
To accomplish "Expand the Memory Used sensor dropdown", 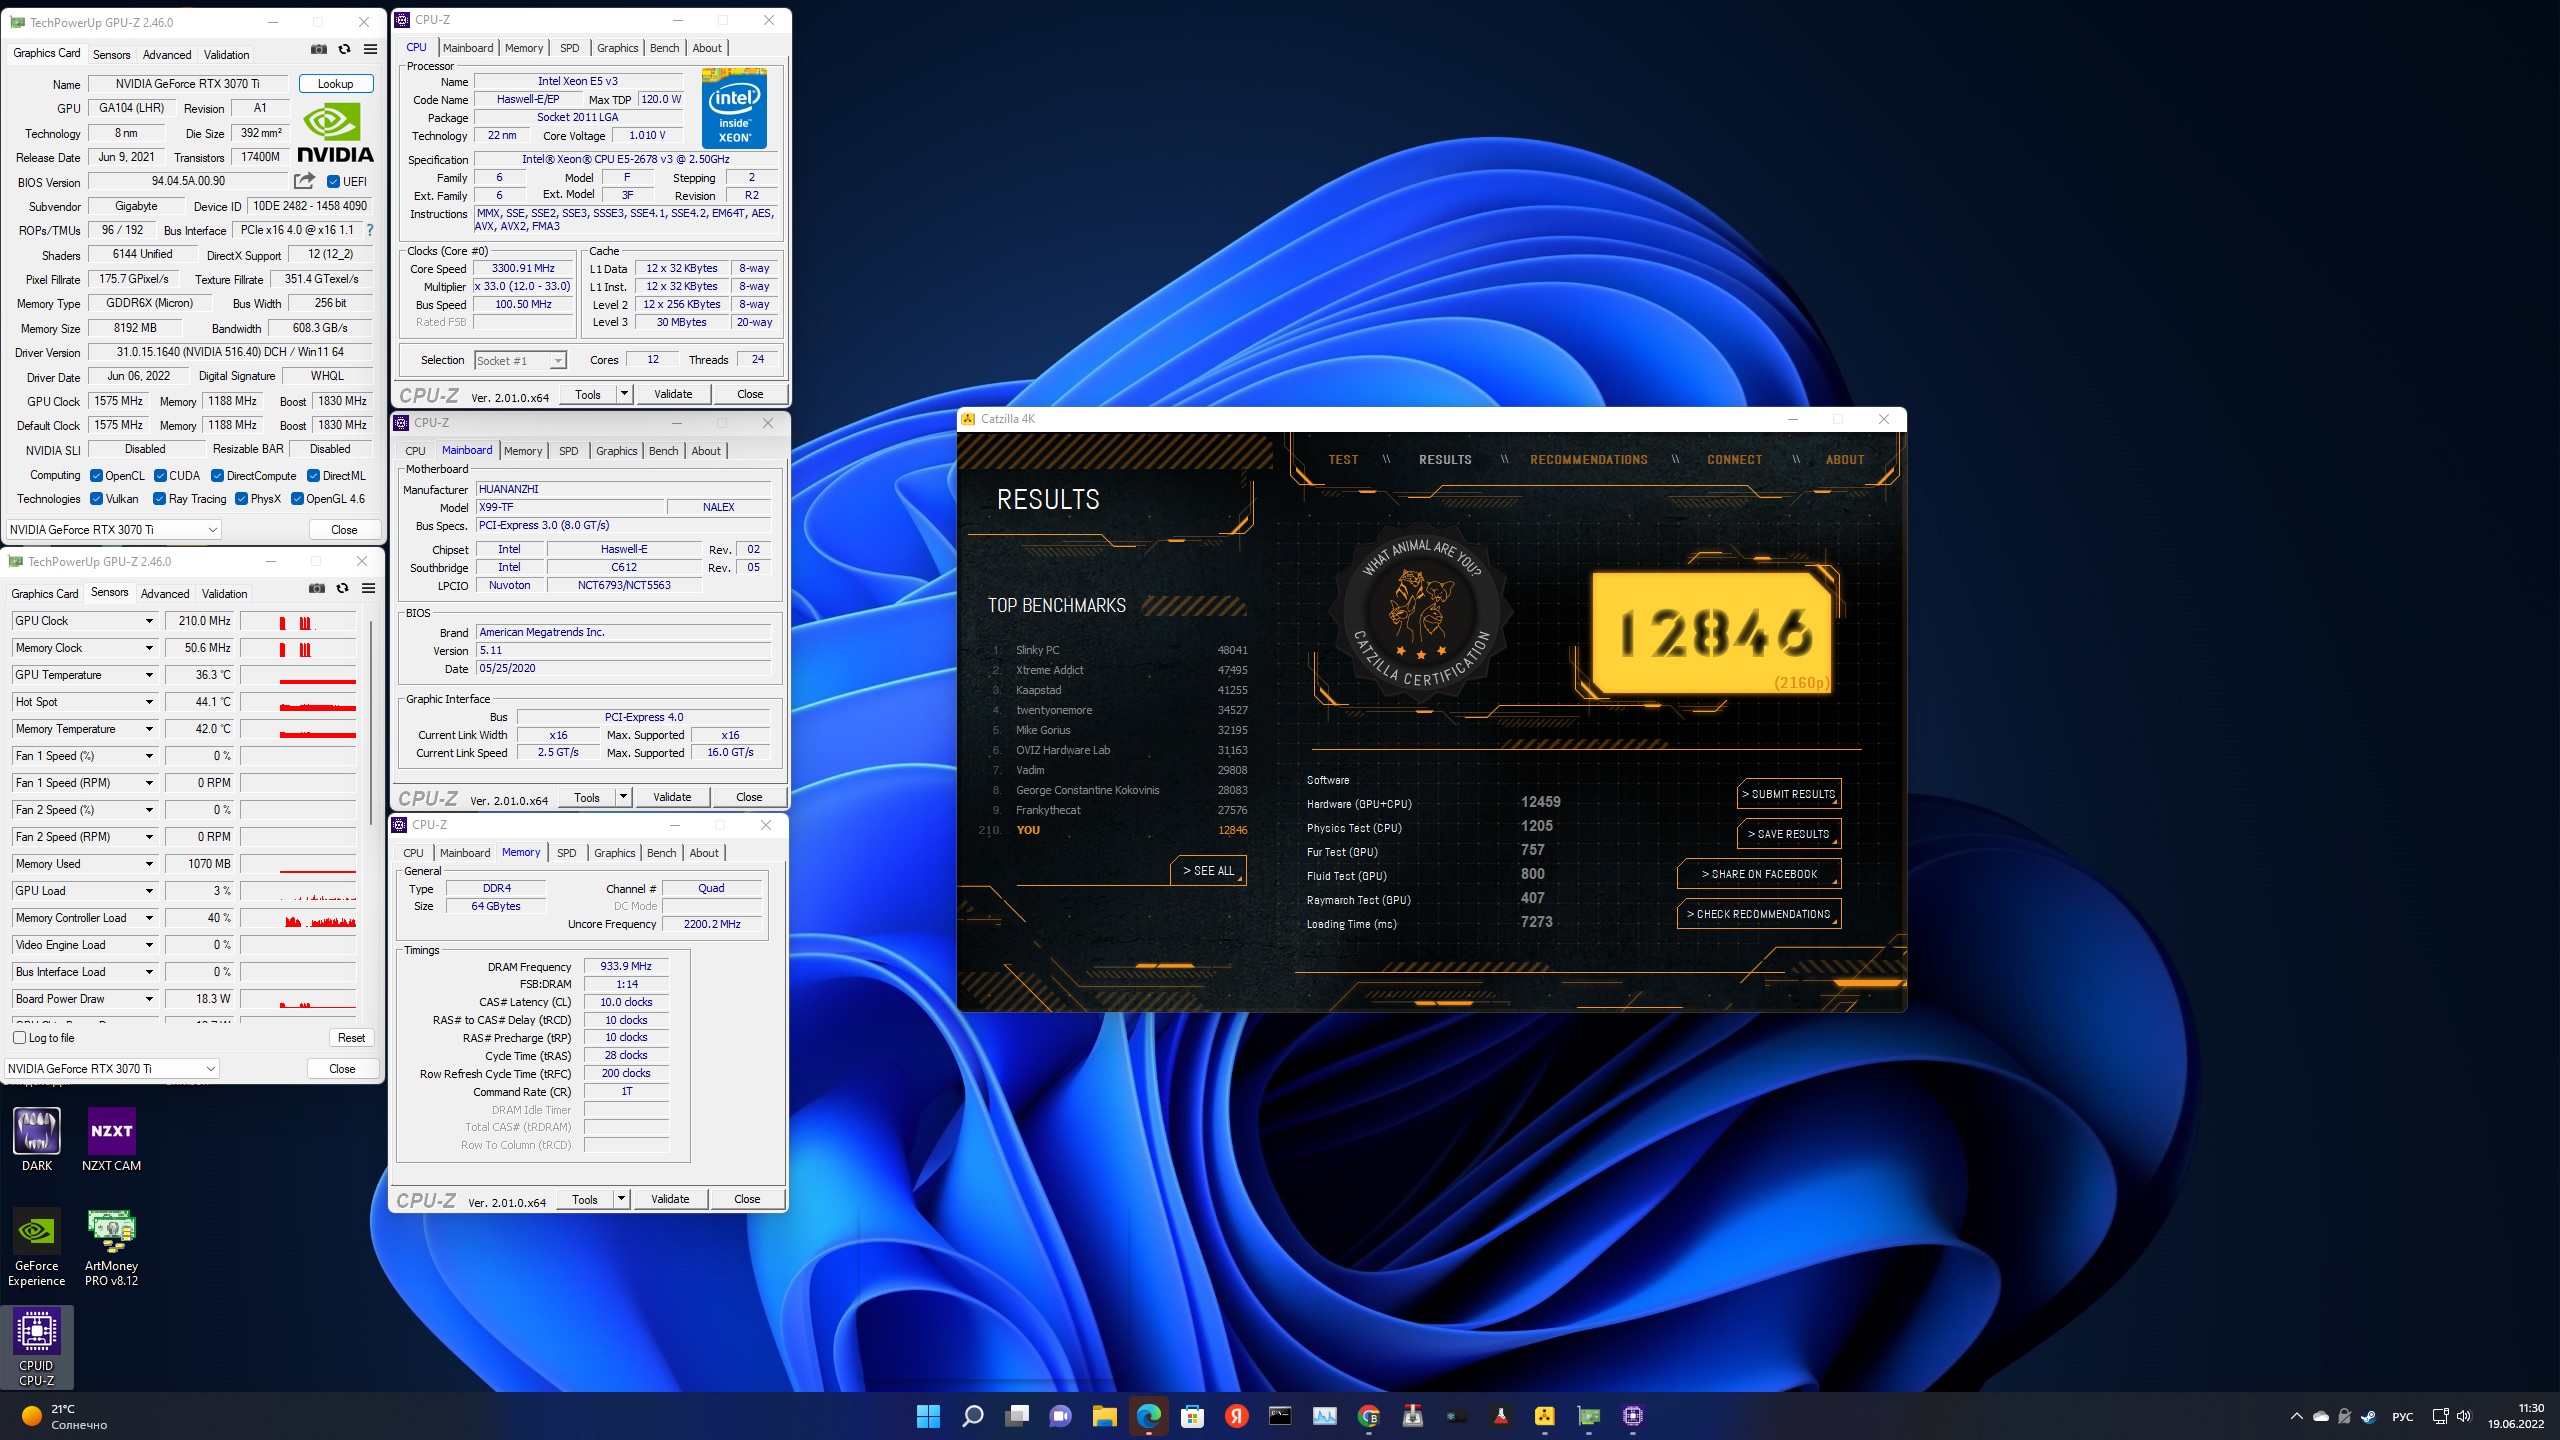I will [x=149, y=864].
